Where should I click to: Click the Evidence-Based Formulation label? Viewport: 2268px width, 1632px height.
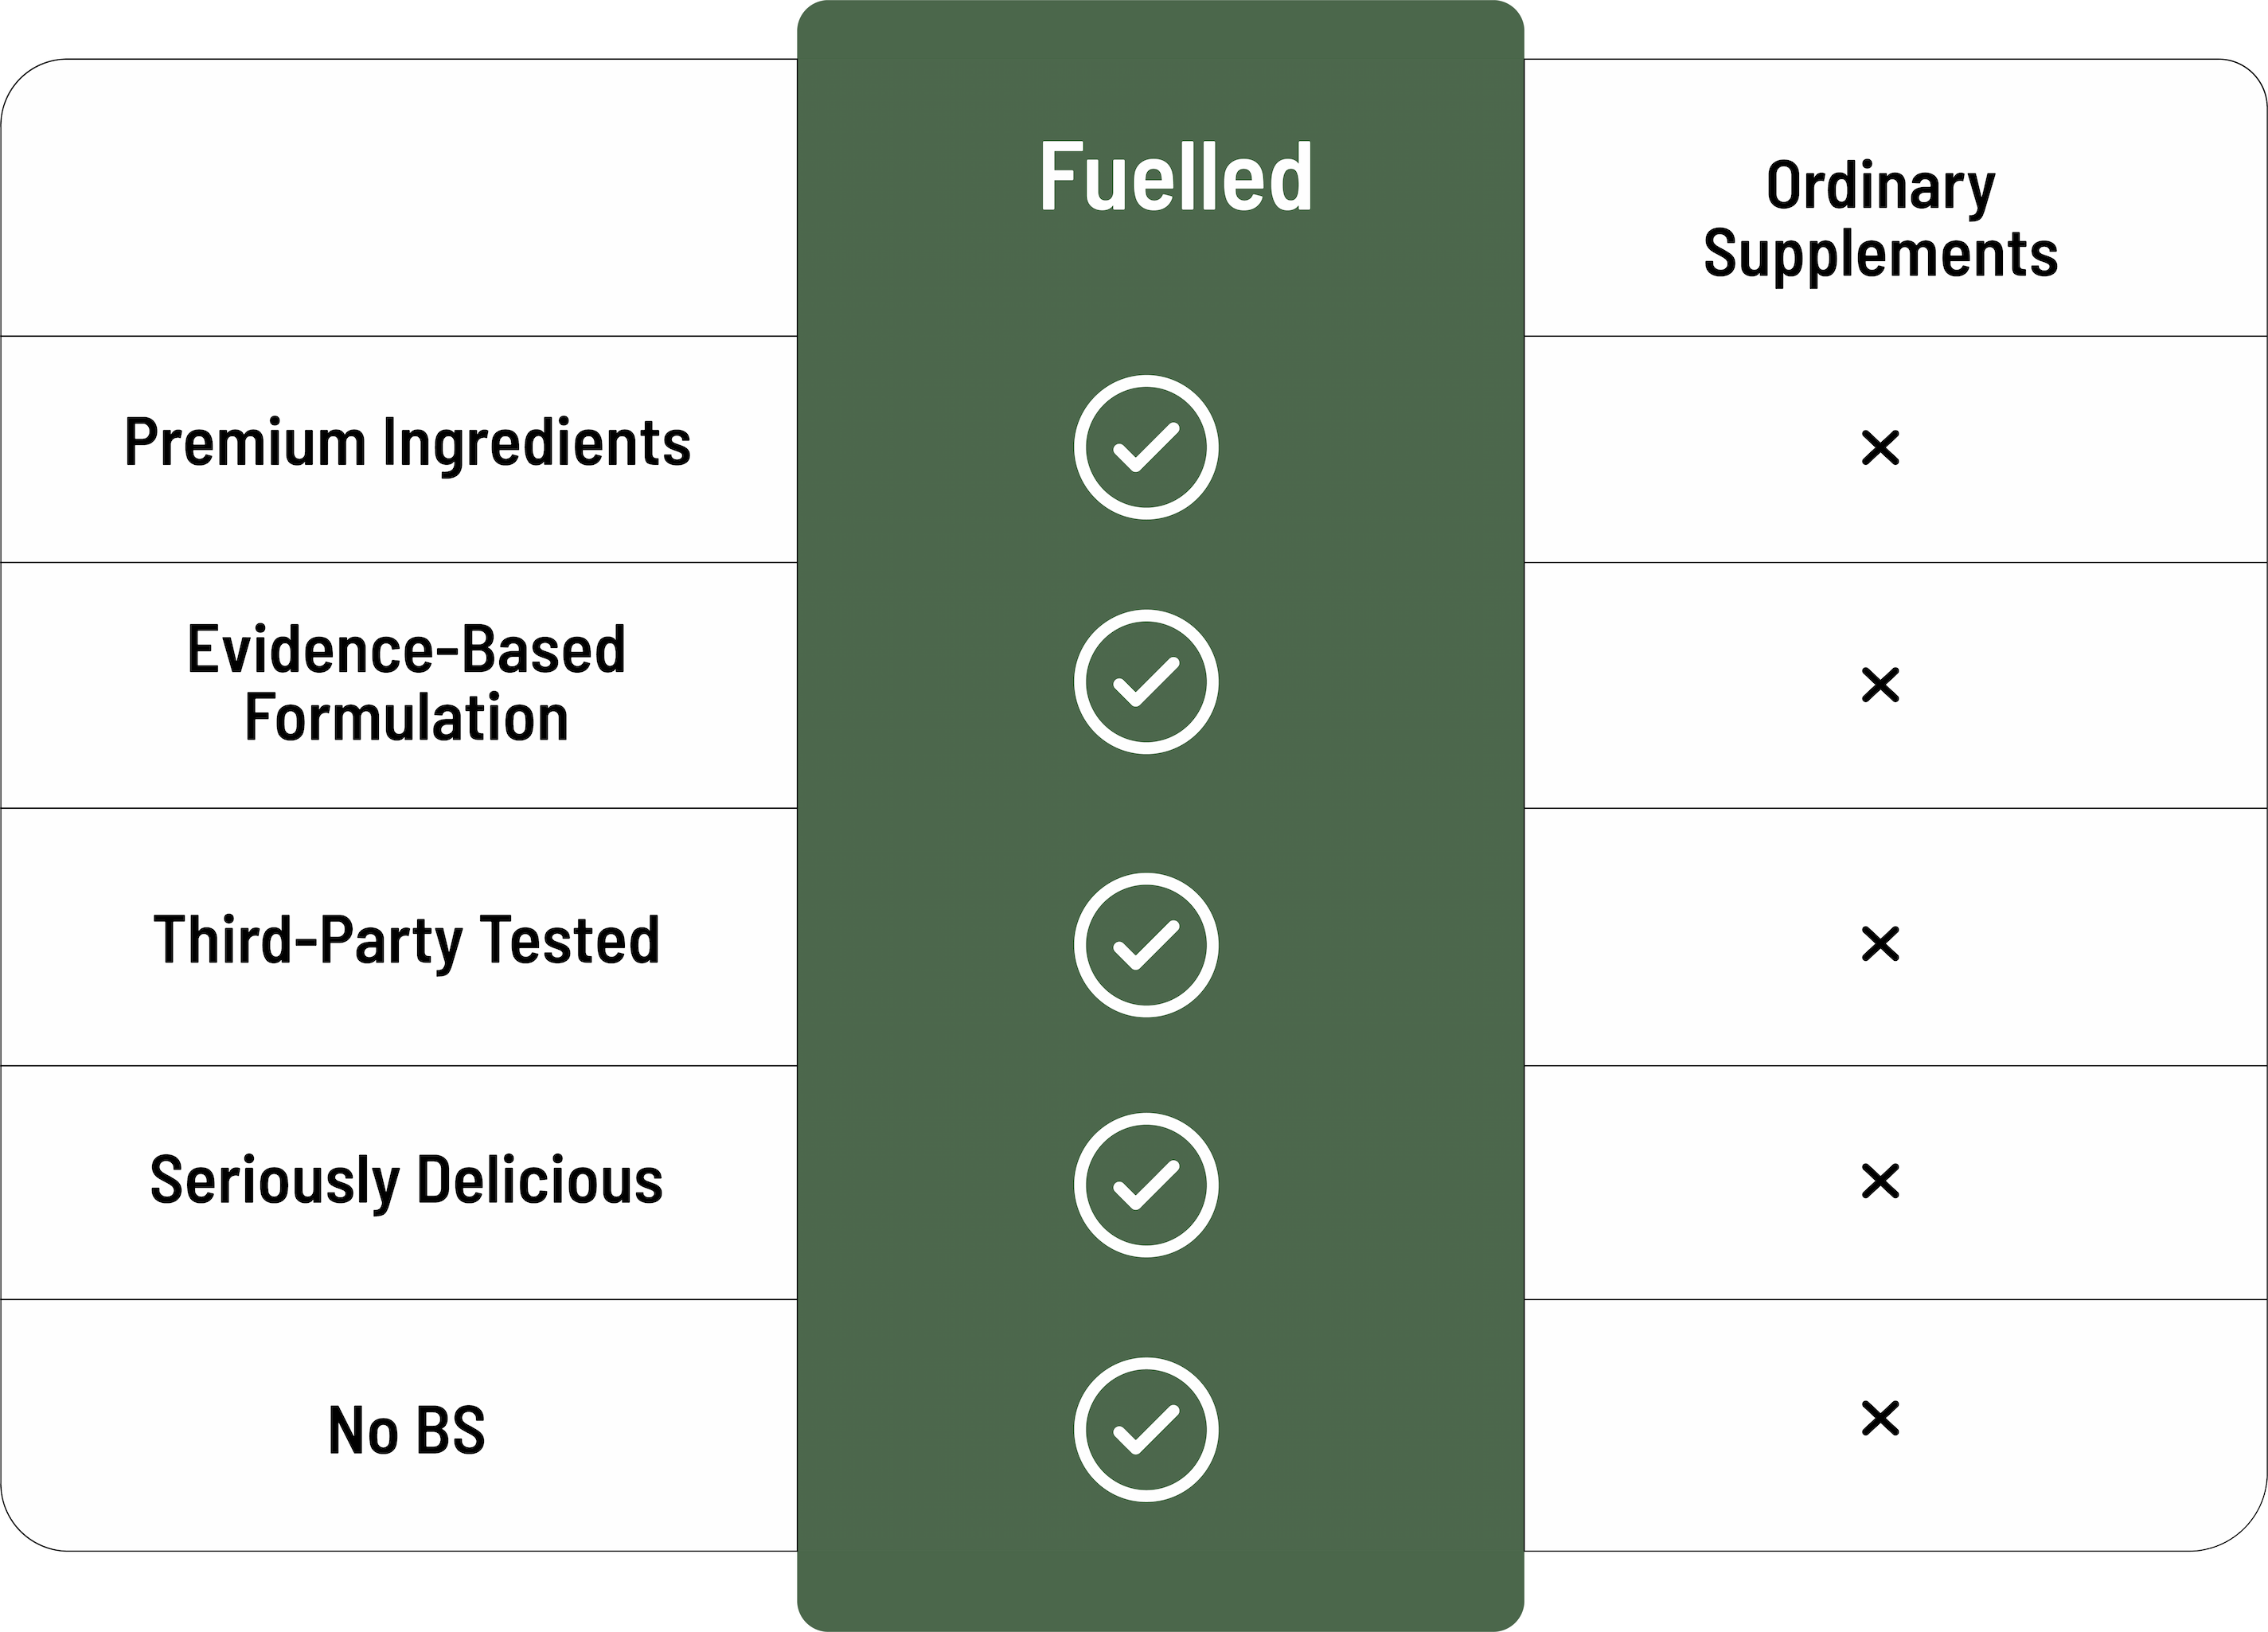[x=407, y=684]
